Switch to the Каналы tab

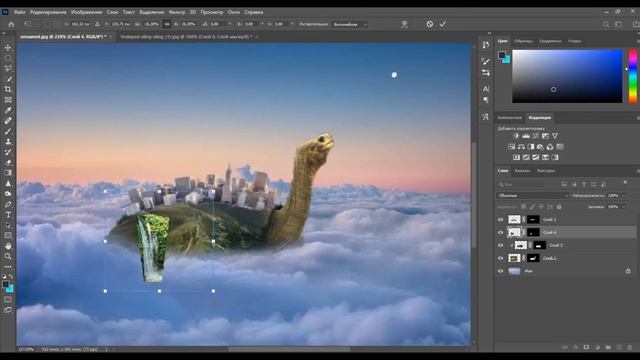(x=522, y=171)
